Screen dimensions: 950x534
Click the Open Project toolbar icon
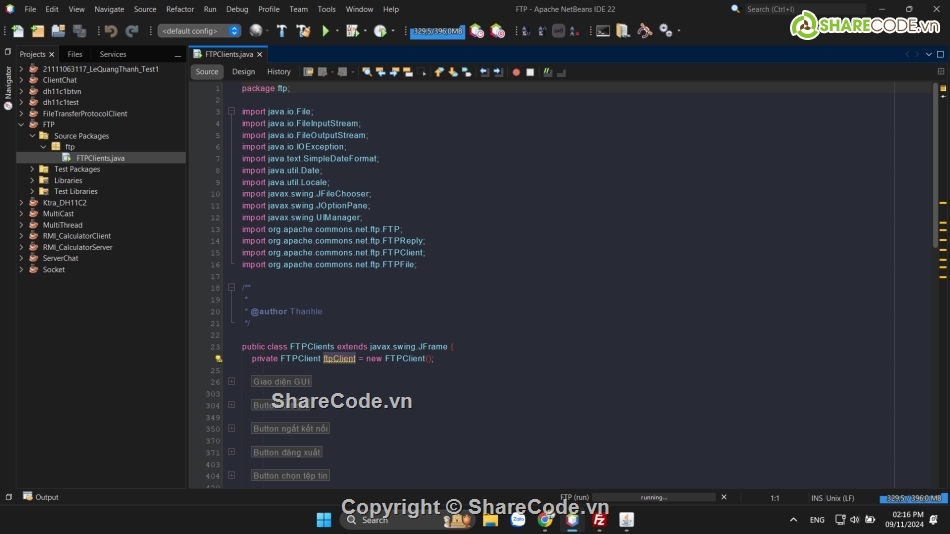click(x=58, y=31)
